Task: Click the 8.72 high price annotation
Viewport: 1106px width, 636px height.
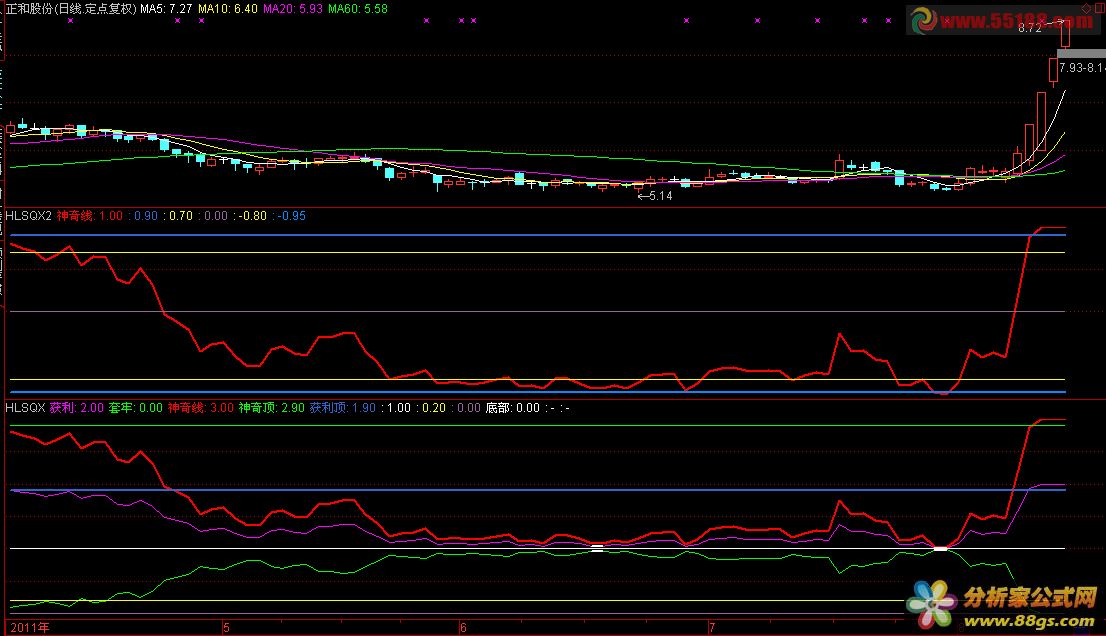Action: tap(1030, 28)
